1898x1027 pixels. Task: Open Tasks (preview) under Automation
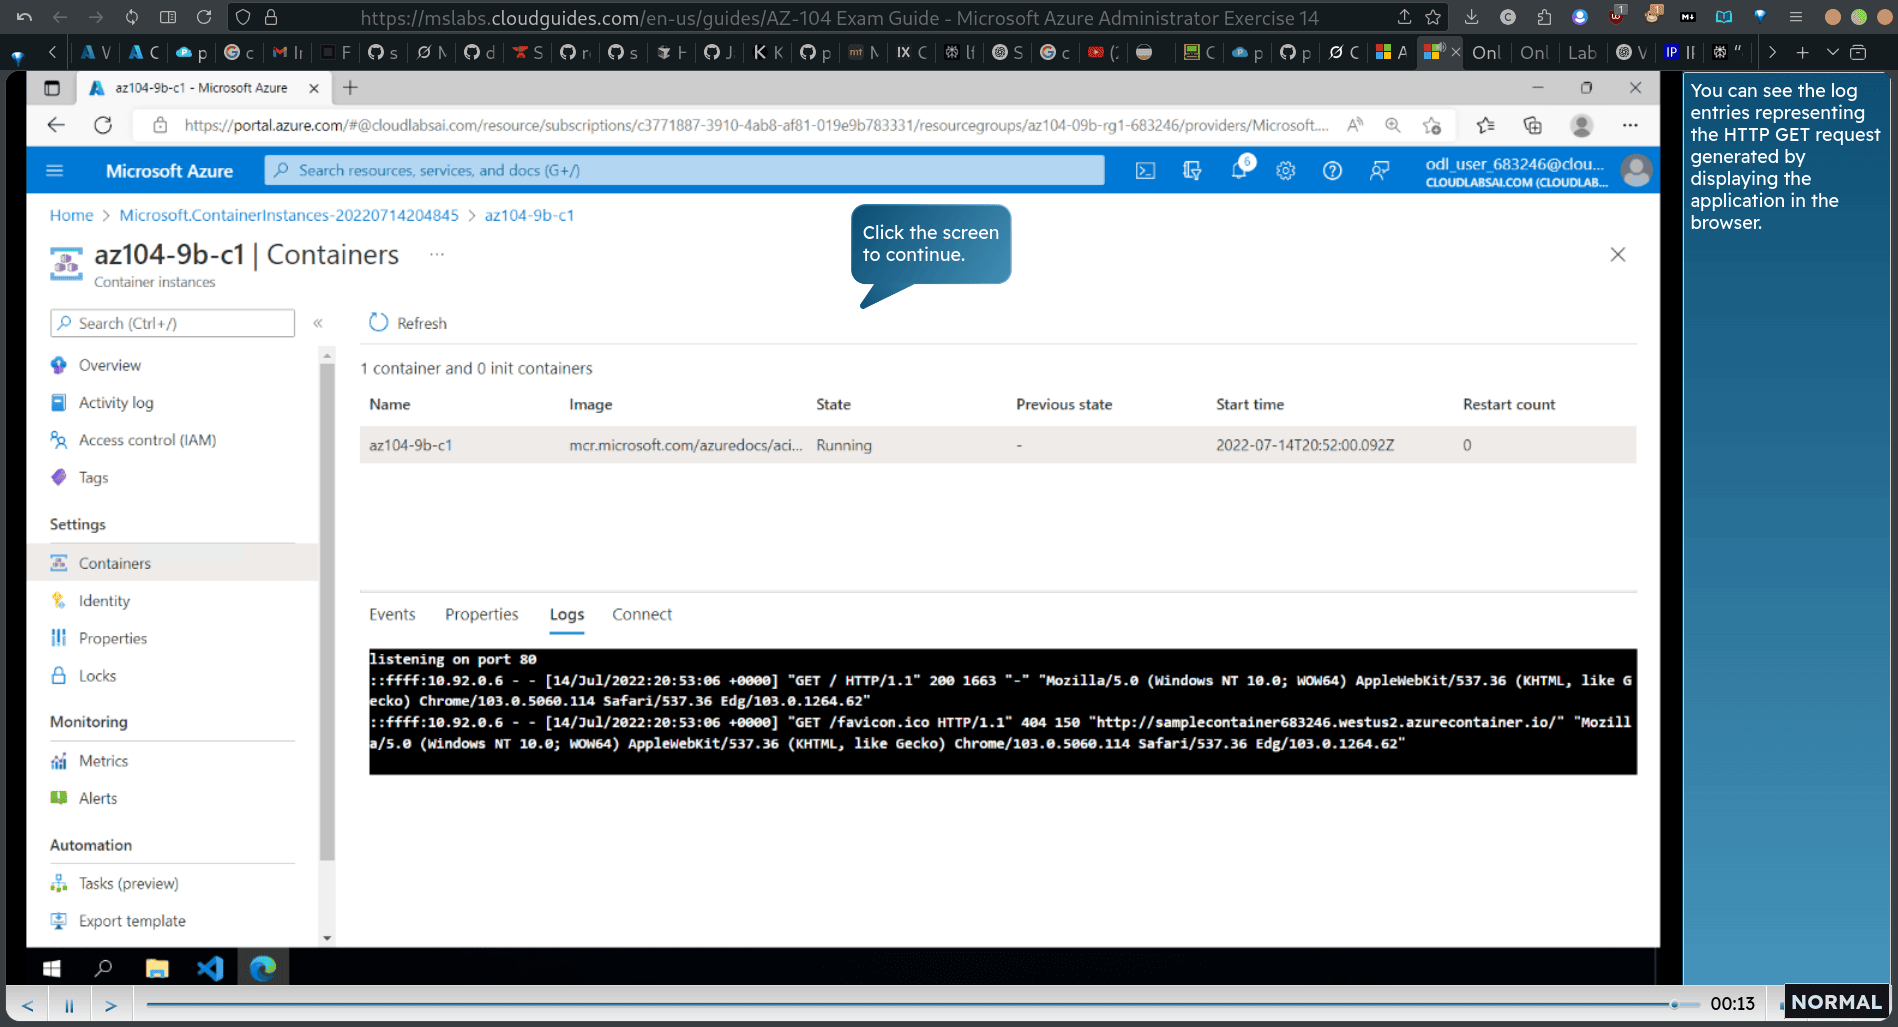pyautogui.click(x=128, y=883)
